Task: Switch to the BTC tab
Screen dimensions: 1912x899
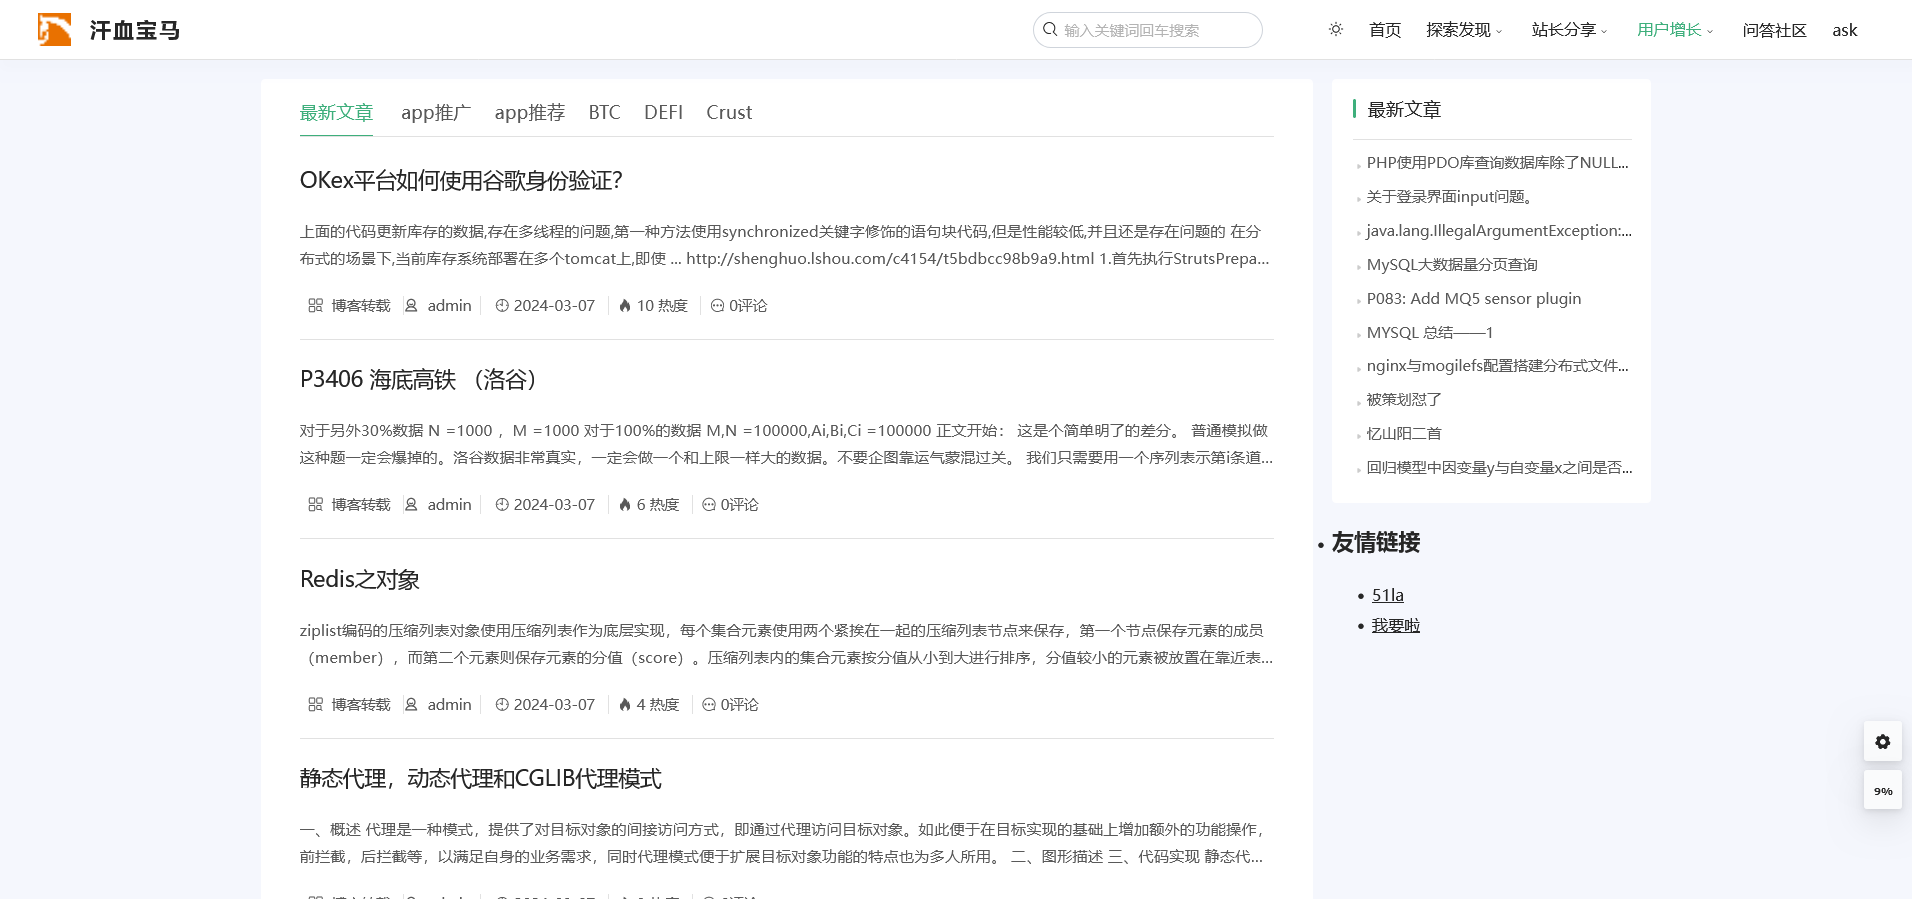Action: coord(604,113)
